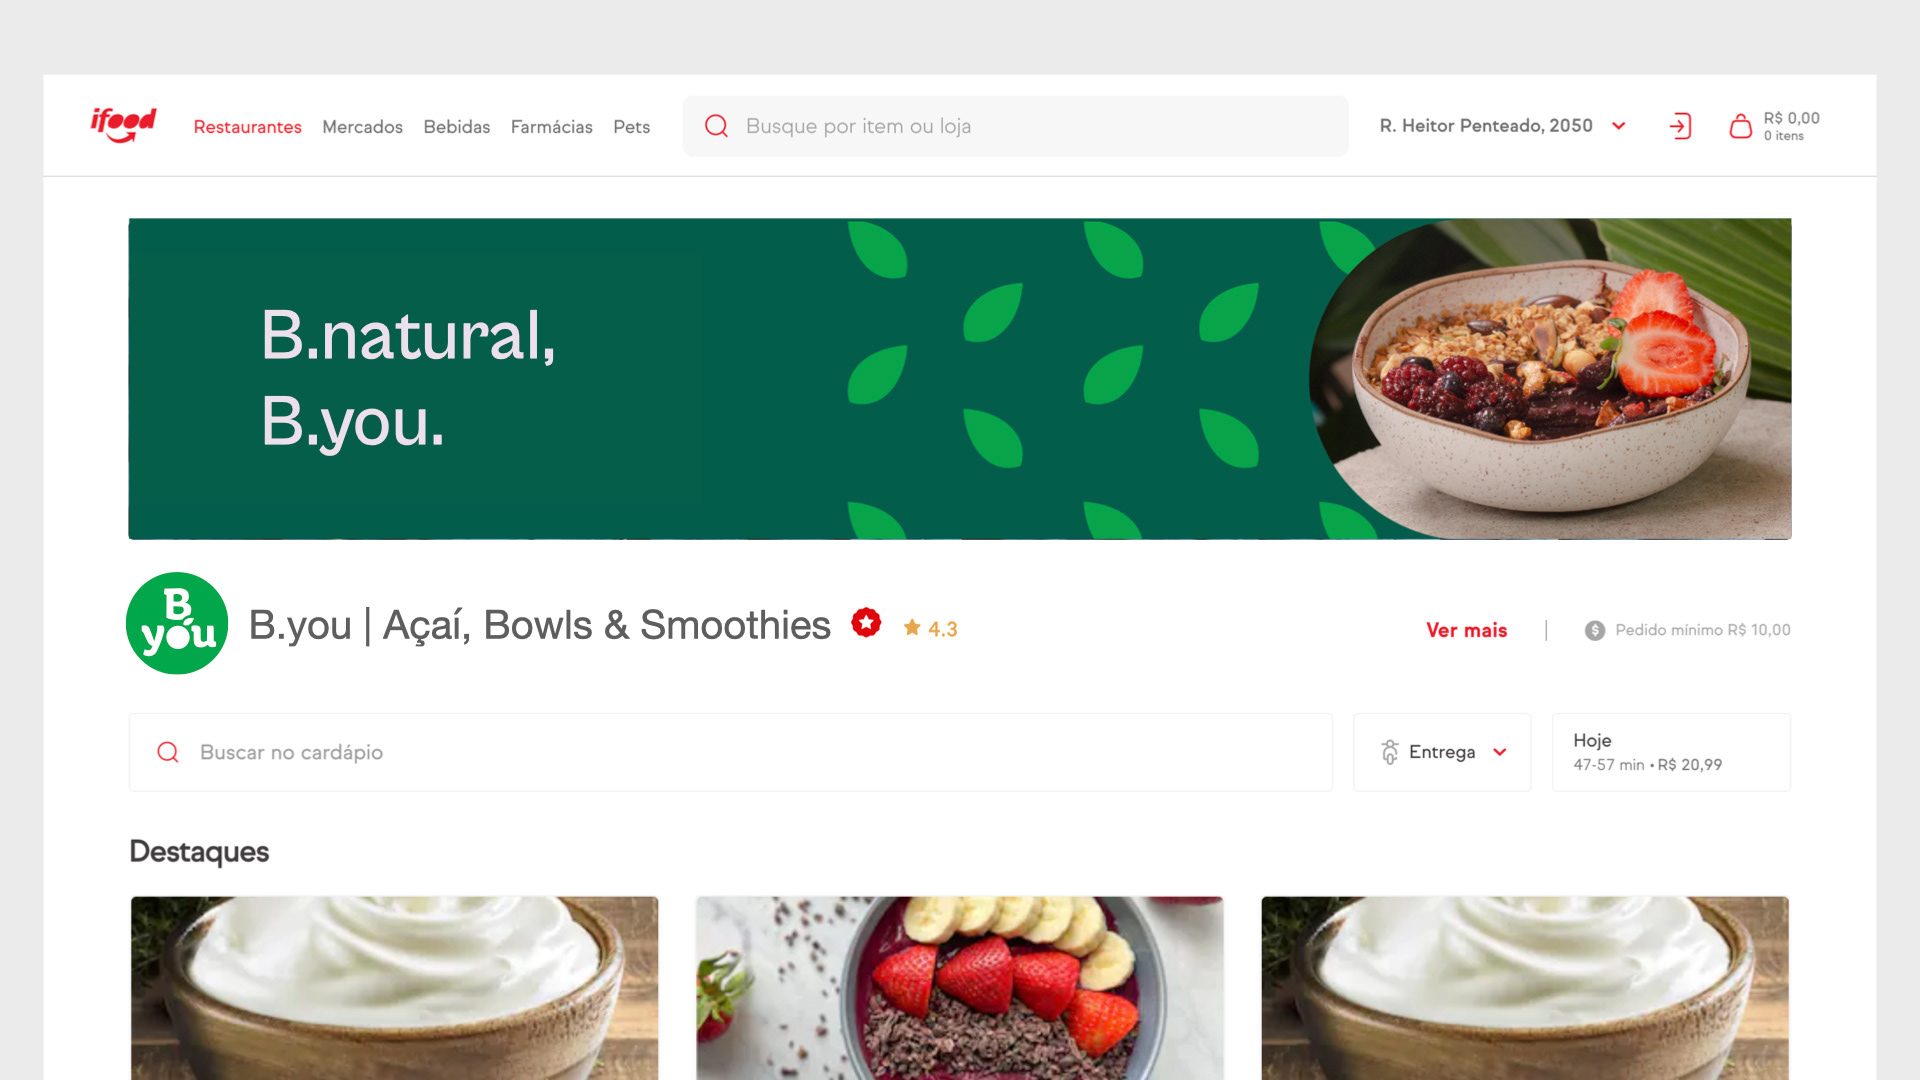The height and width of the screenshot is (1080, 1920).
Task: Open the Hoje delivery time selector
Action: tap(1671, 752)
